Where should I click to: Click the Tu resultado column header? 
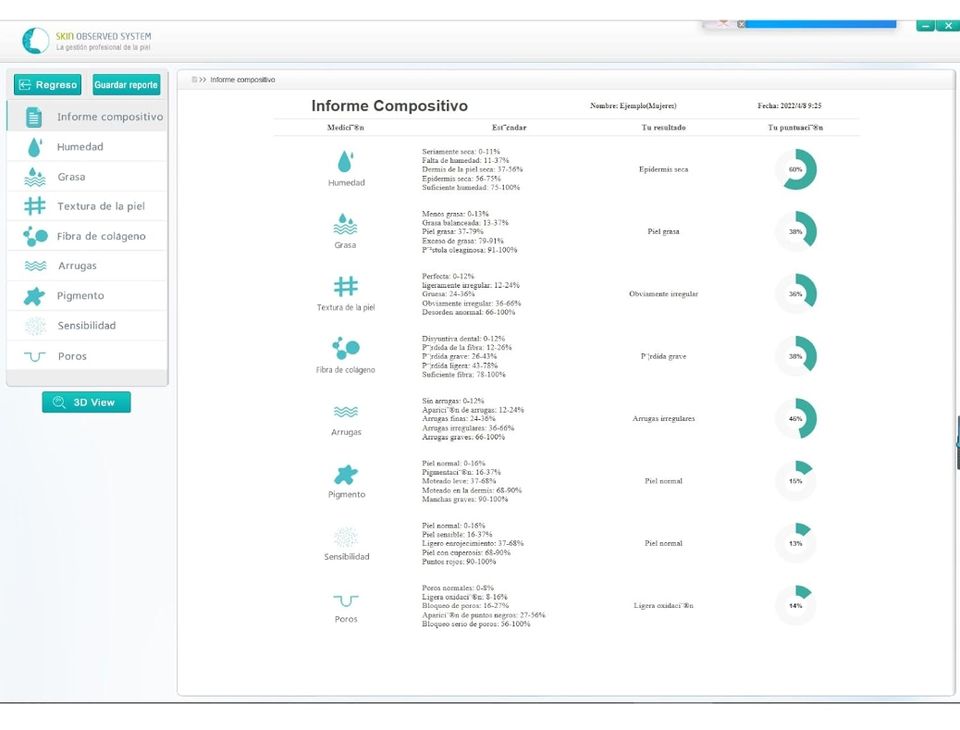663,127
